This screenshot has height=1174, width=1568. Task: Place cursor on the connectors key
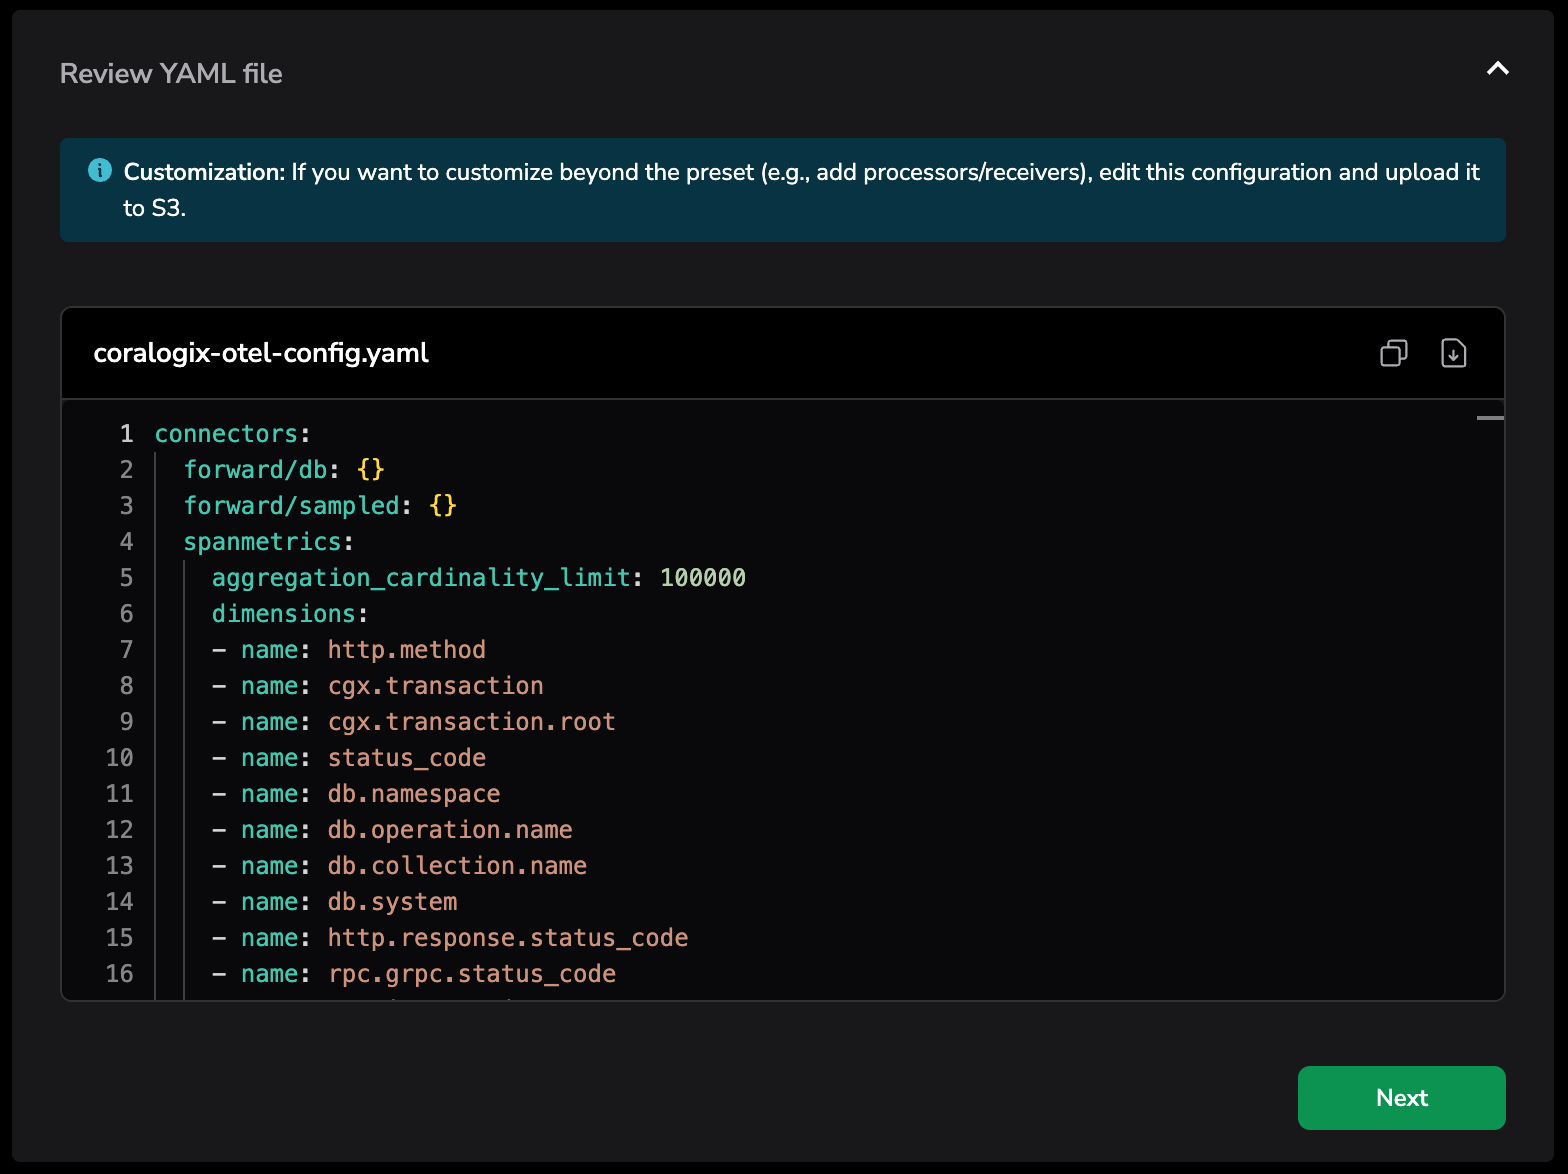click(226, 434)
